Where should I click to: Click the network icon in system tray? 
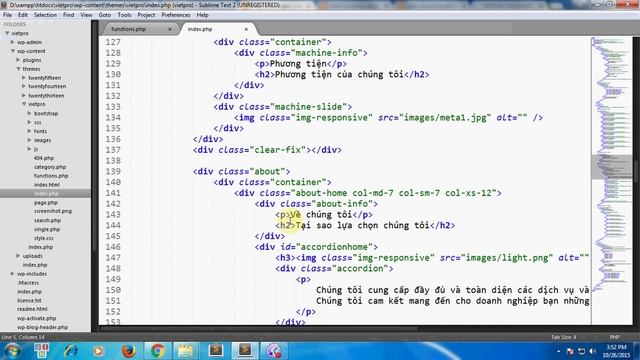[x=582, y=351]
